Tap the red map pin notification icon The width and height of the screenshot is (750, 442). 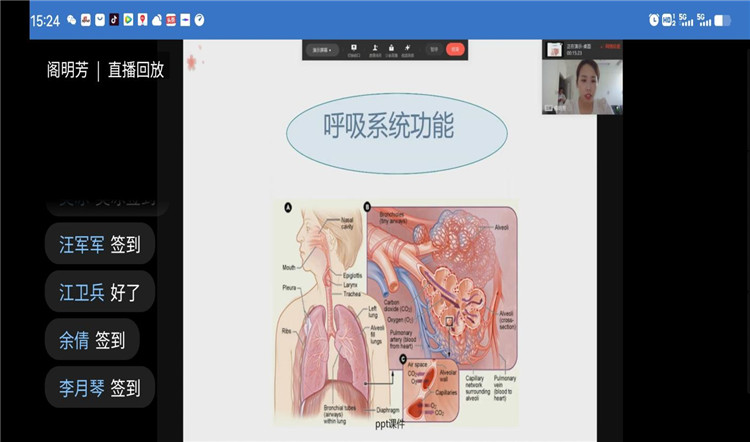coord(142,20)
